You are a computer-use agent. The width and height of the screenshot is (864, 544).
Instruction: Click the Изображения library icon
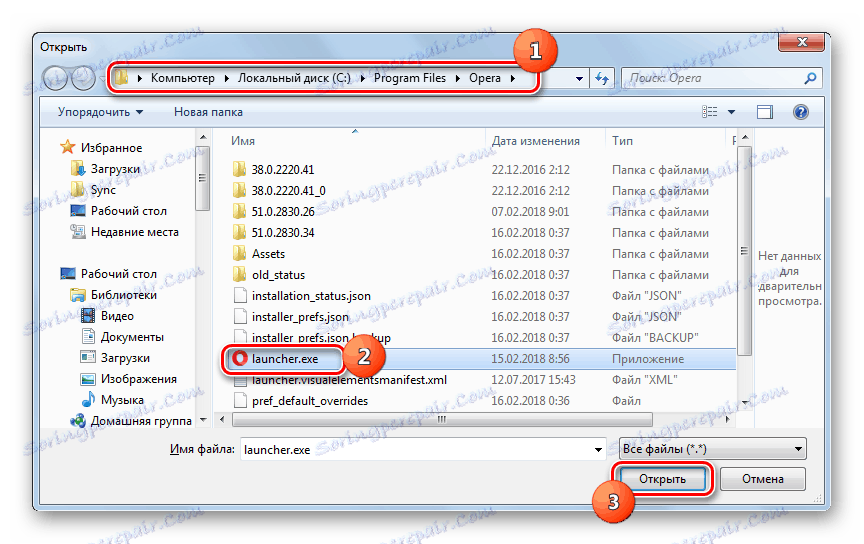[x=88, y=379]
